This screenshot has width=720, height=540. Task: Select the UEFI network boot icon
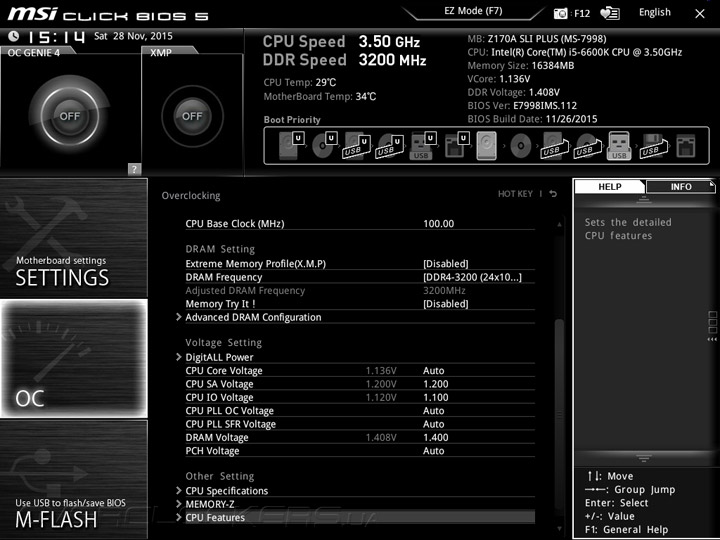[456, 145]
